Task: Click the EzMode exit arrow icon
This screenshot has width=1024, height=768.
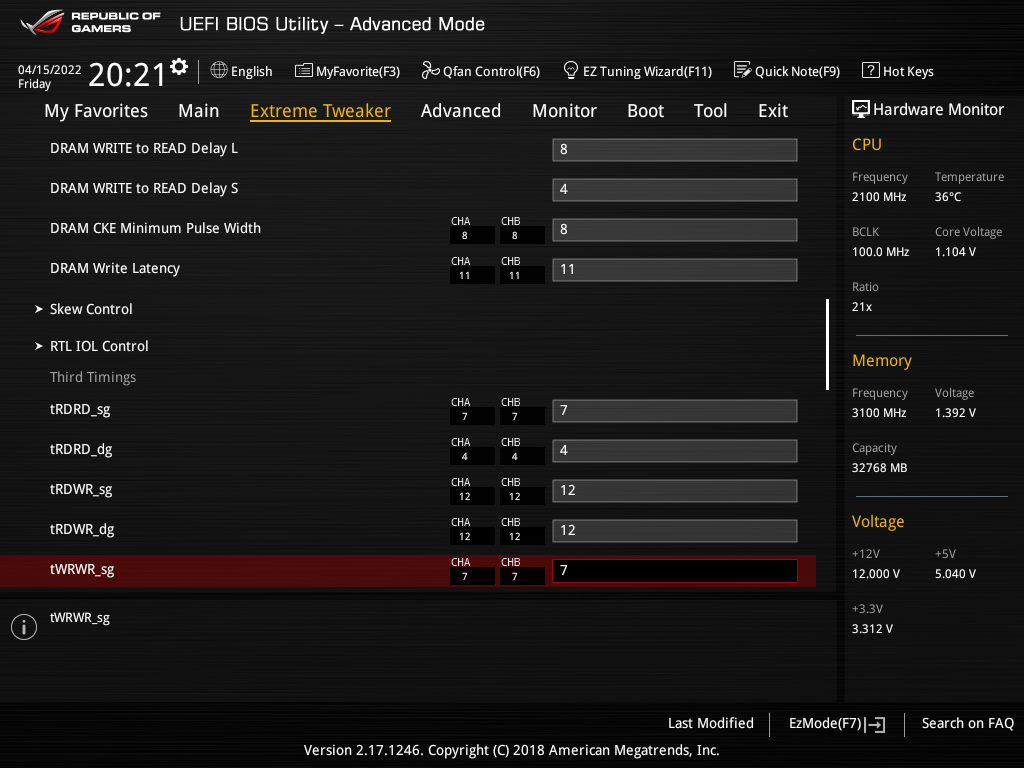Action: 876,724
